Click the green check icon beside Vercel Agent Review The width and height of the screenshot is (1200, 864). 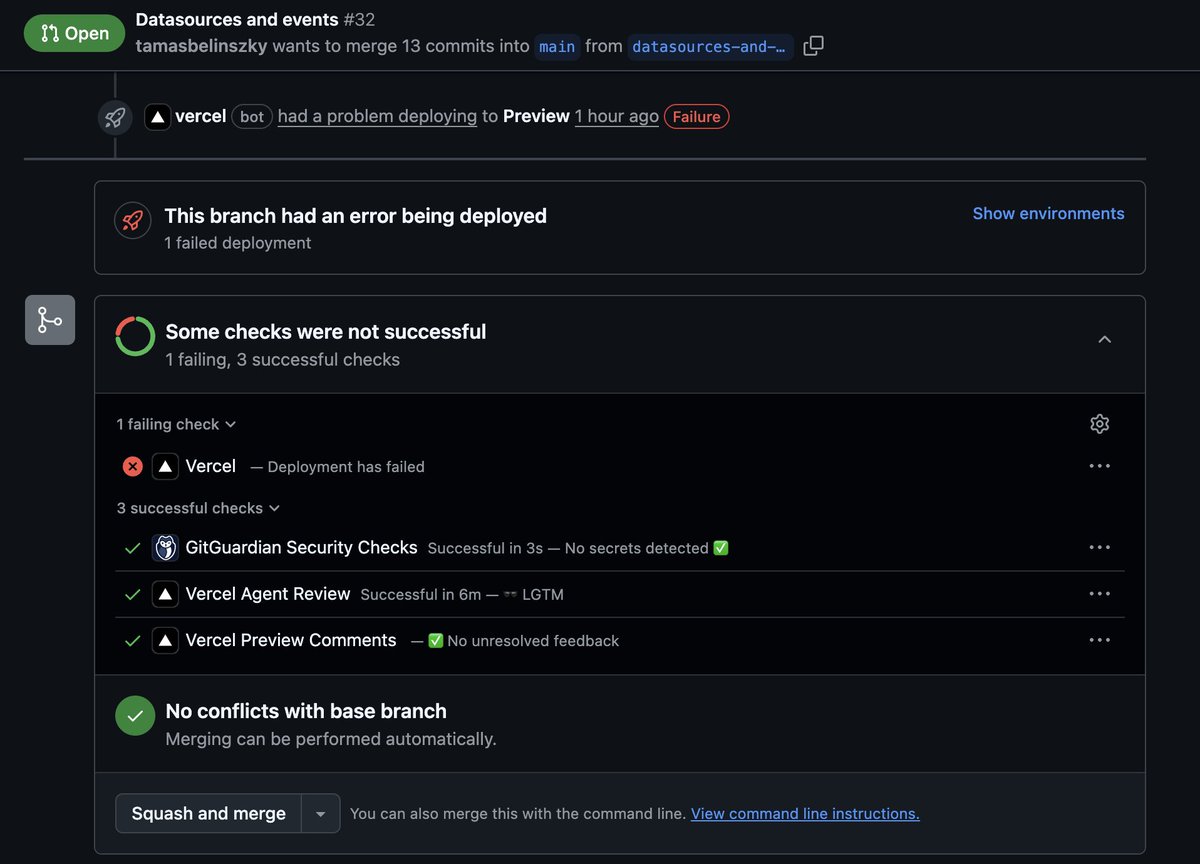pyautogui.click(x=131, y=594)
